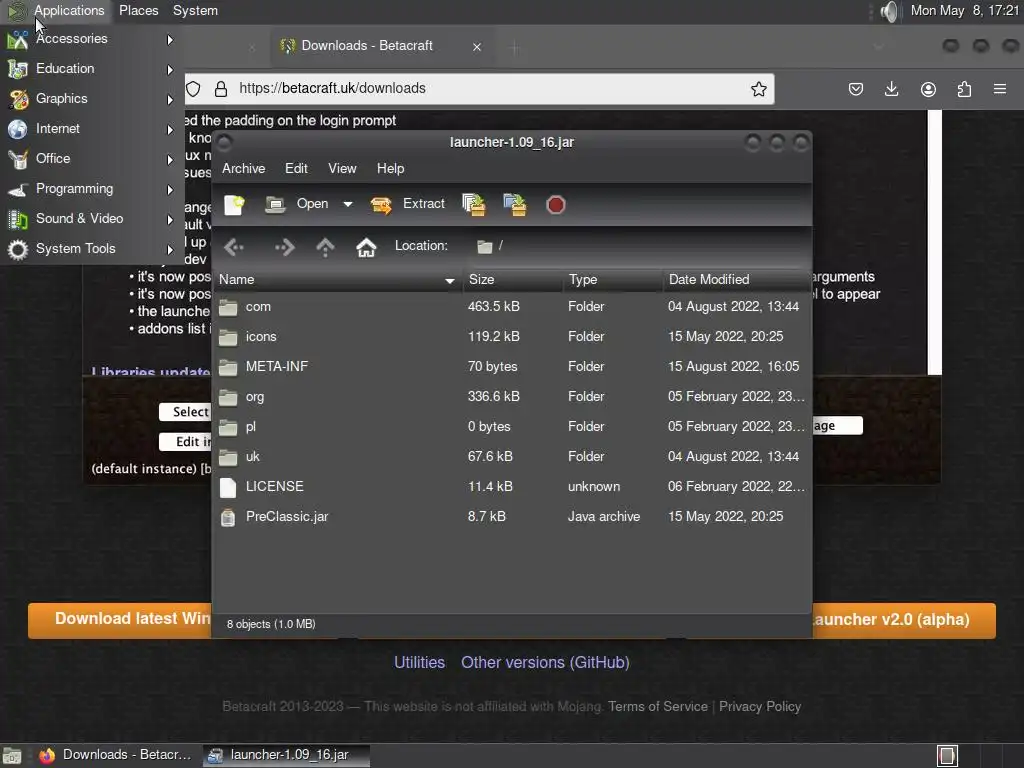Select the LICENSE file
The image size is (1024, 768).
[x=512, y=487]
